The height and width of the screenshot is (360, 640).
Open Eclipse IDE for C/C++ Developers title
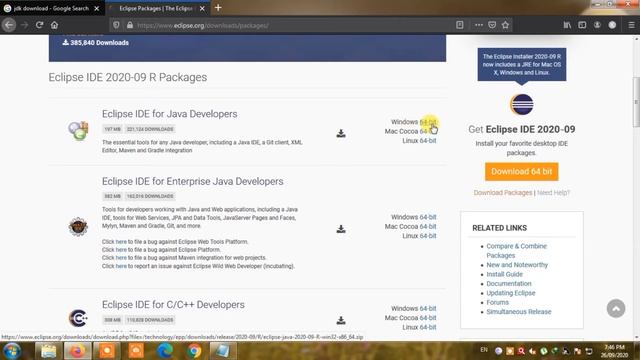173,304
